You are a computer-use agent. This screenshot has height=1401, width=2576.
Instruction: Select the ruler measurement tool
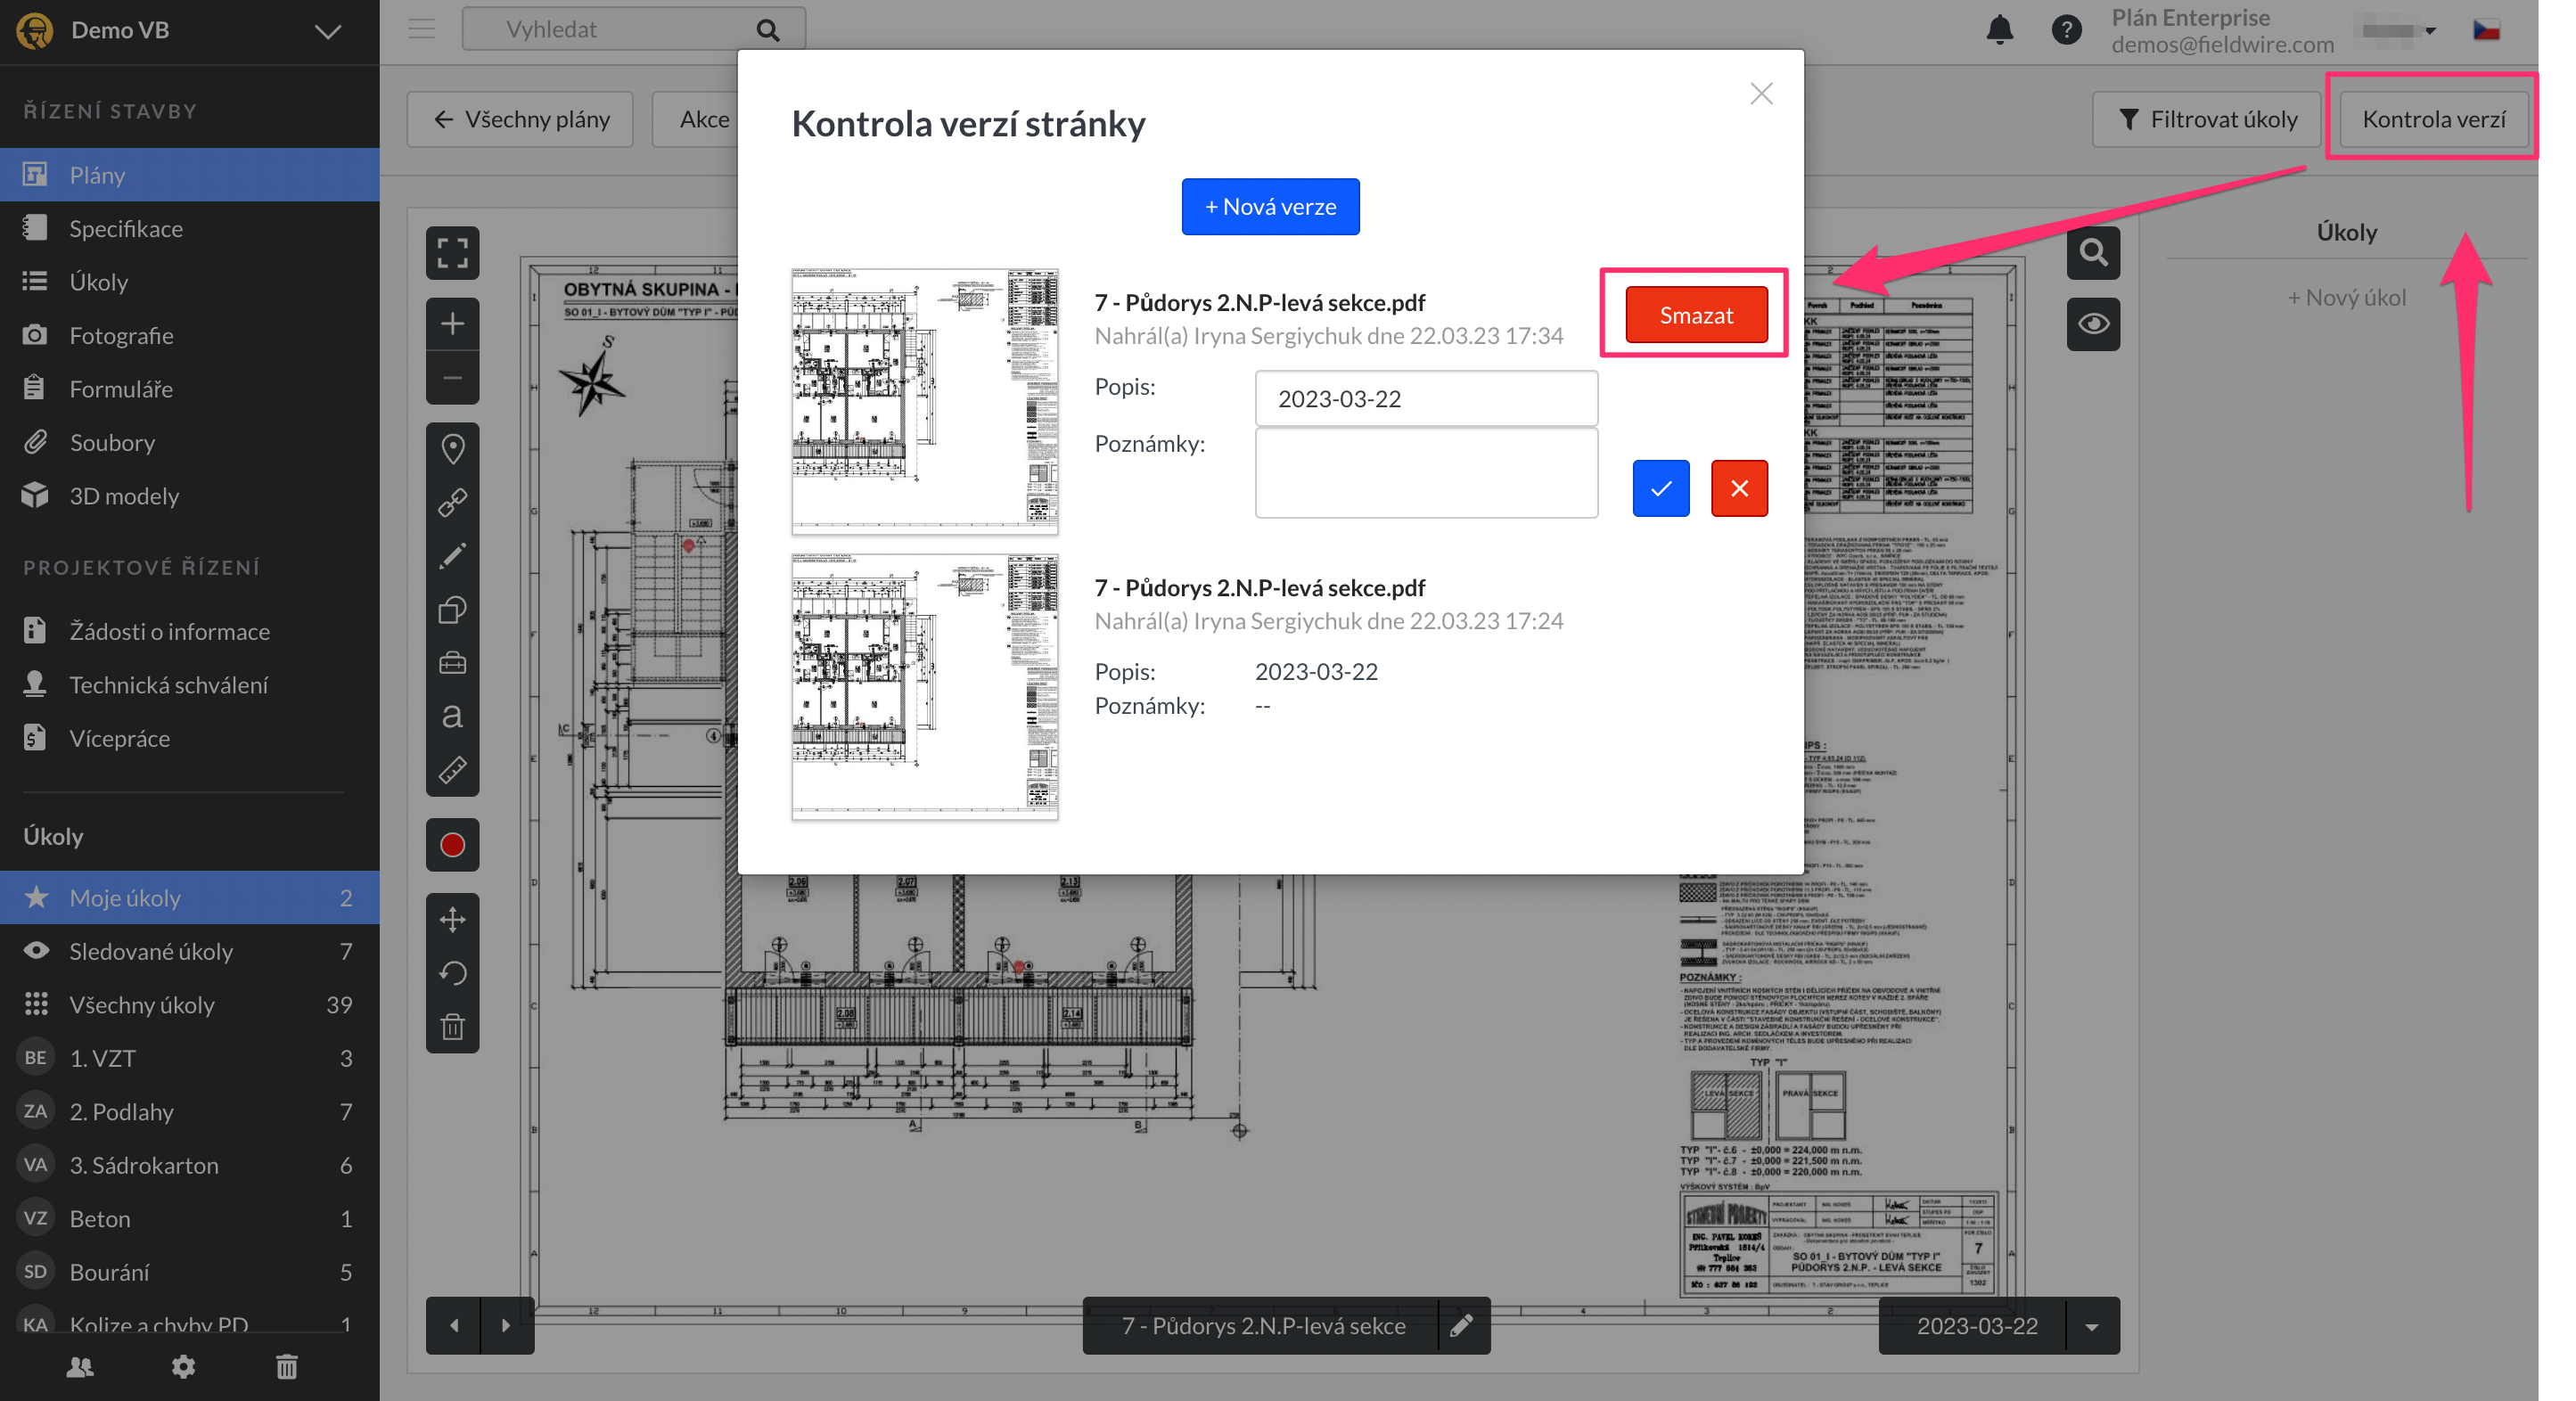452,770
